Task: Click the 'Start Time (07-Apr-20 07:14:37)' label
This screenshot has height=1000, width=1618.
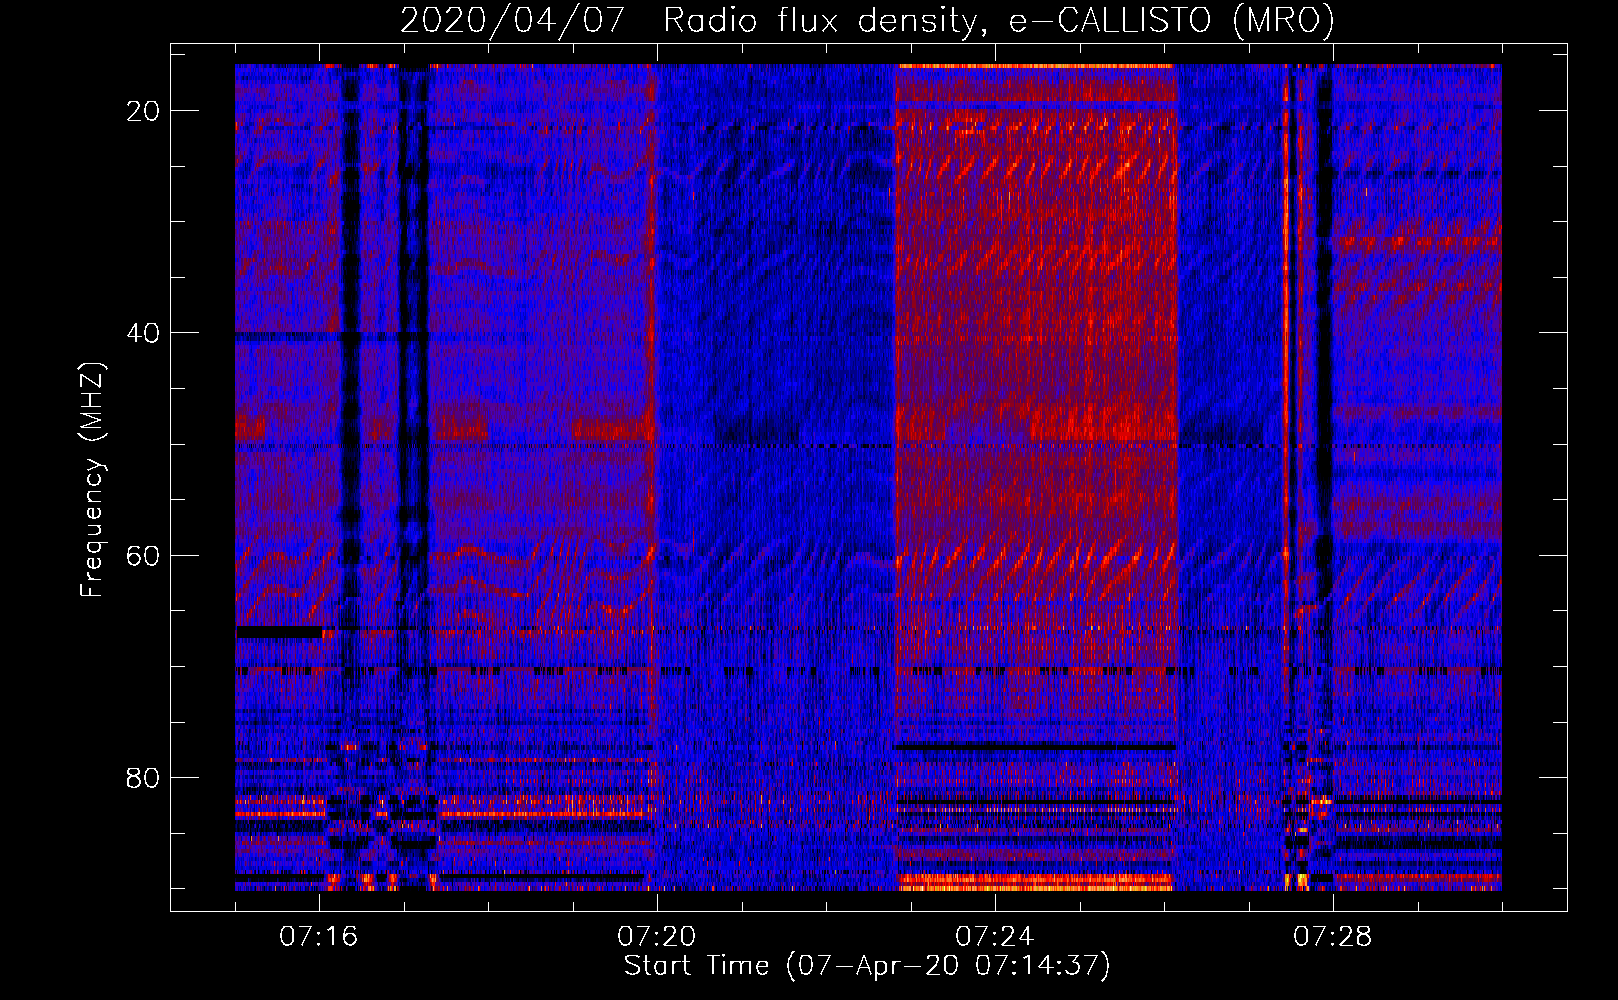Action: pos(867,966)
